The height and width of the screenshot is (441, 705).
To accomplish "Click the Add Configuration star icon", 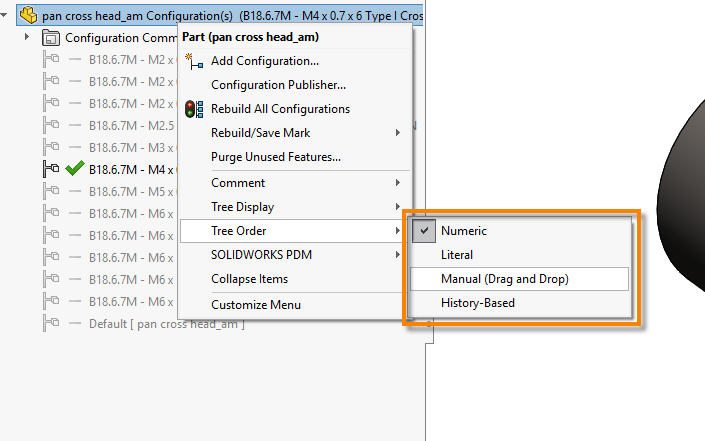I will 194,61.
